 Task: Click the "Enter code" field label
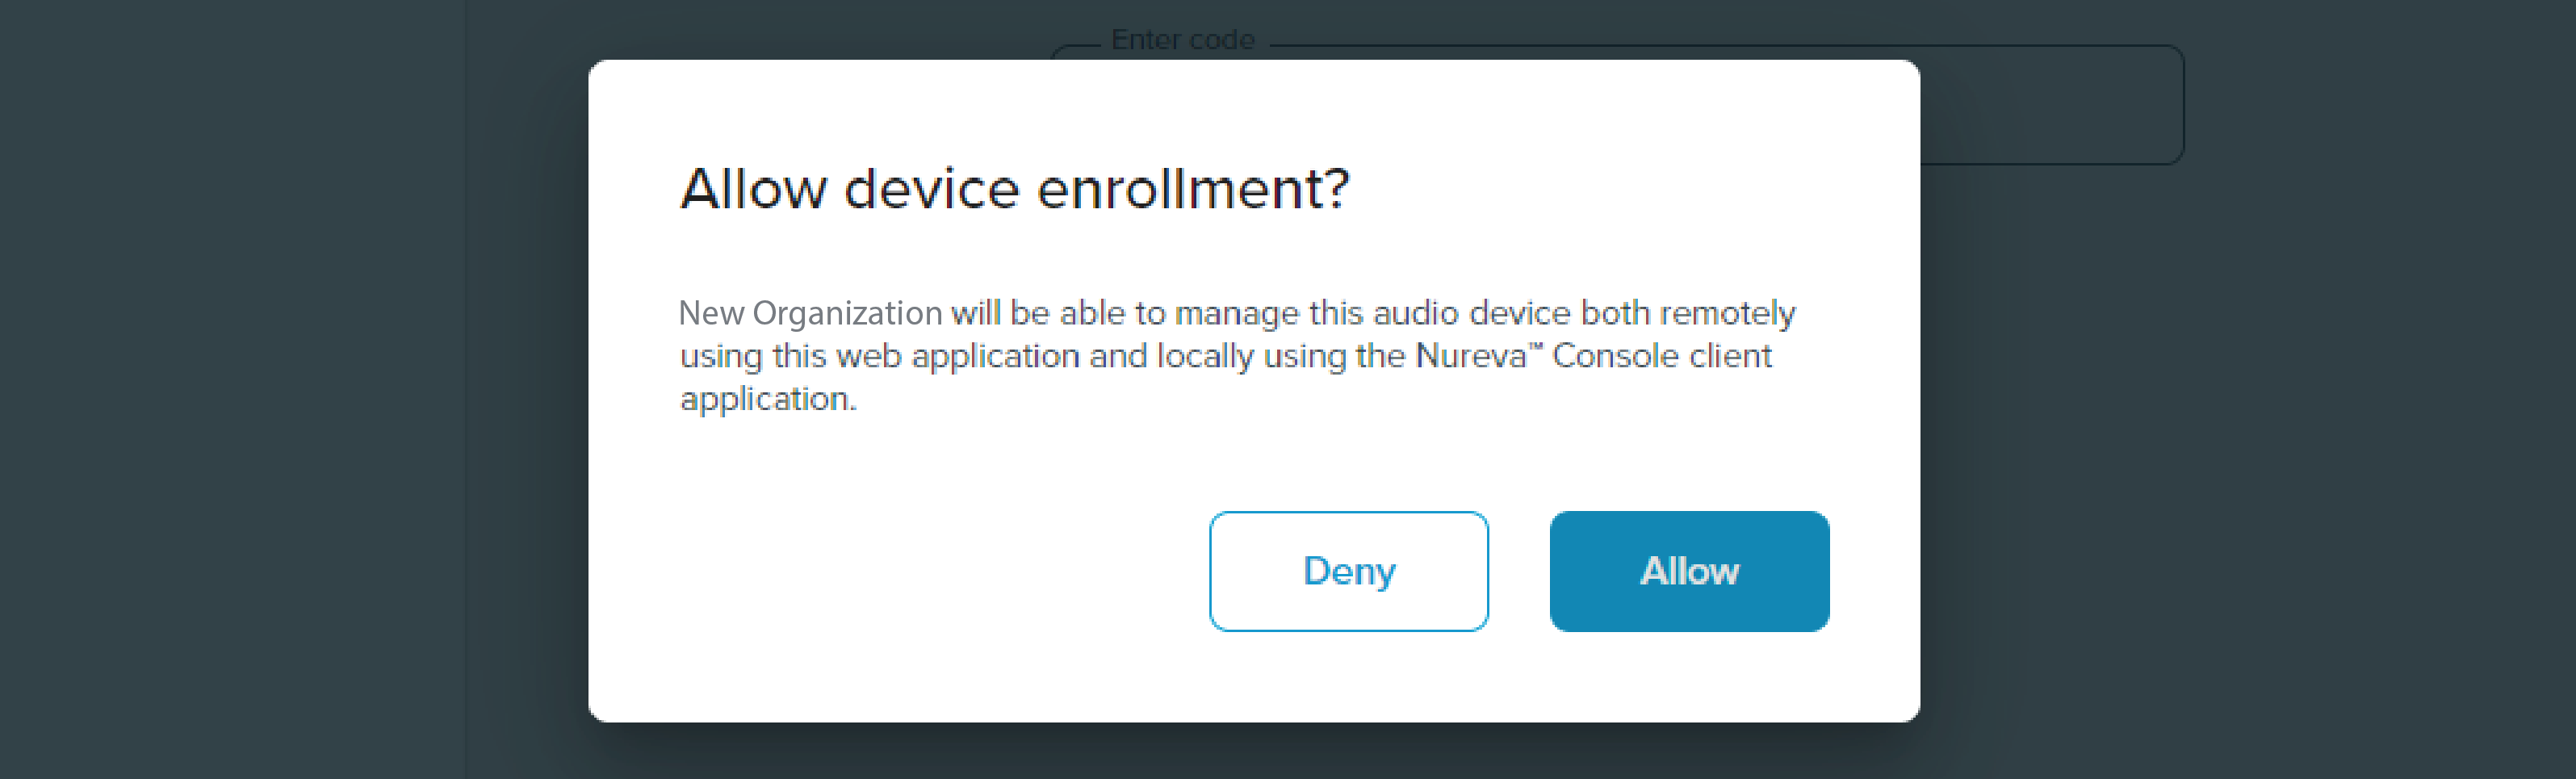click(1183, 40)
